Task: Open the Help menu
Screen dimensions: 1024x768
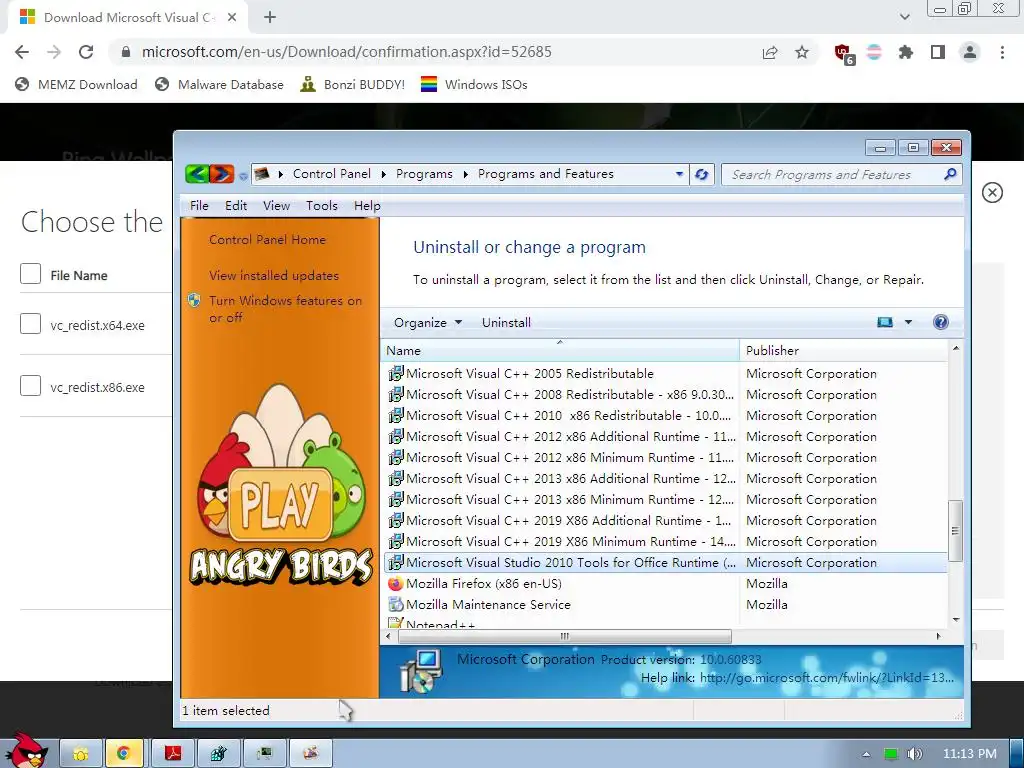Action: 367,206
